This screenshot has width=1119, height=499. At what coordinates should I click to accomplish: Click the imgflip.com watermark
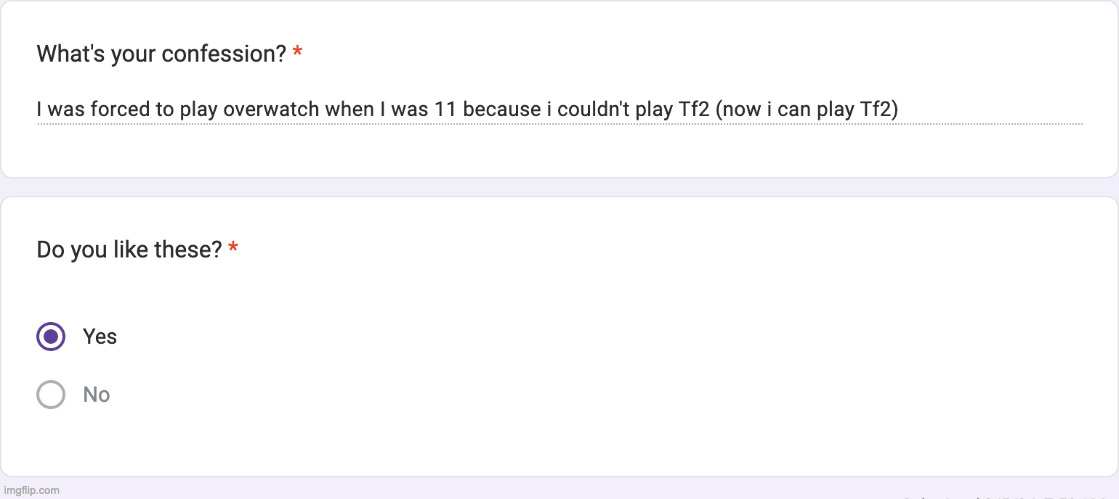[x=31, y=490]
